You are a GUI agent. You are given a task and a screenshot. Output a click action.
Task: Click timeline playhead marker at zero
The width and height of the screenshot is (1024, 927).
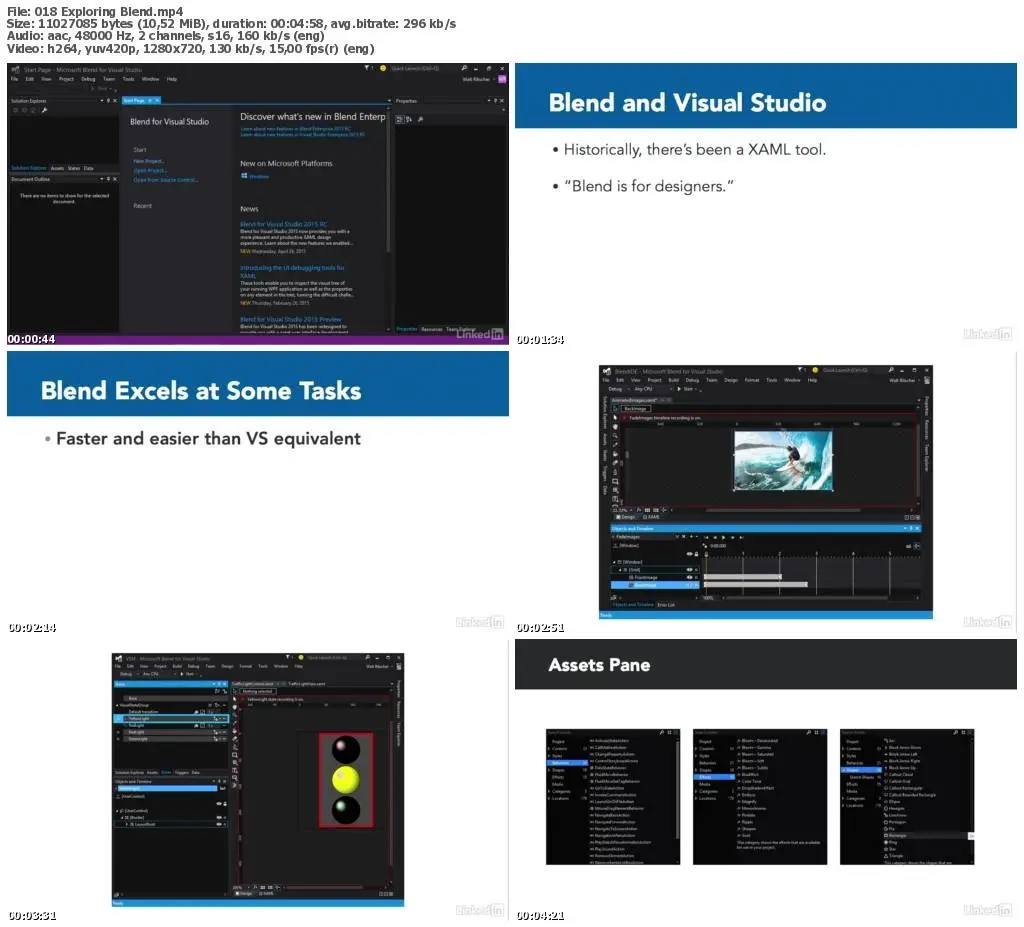tap(706, 554)
